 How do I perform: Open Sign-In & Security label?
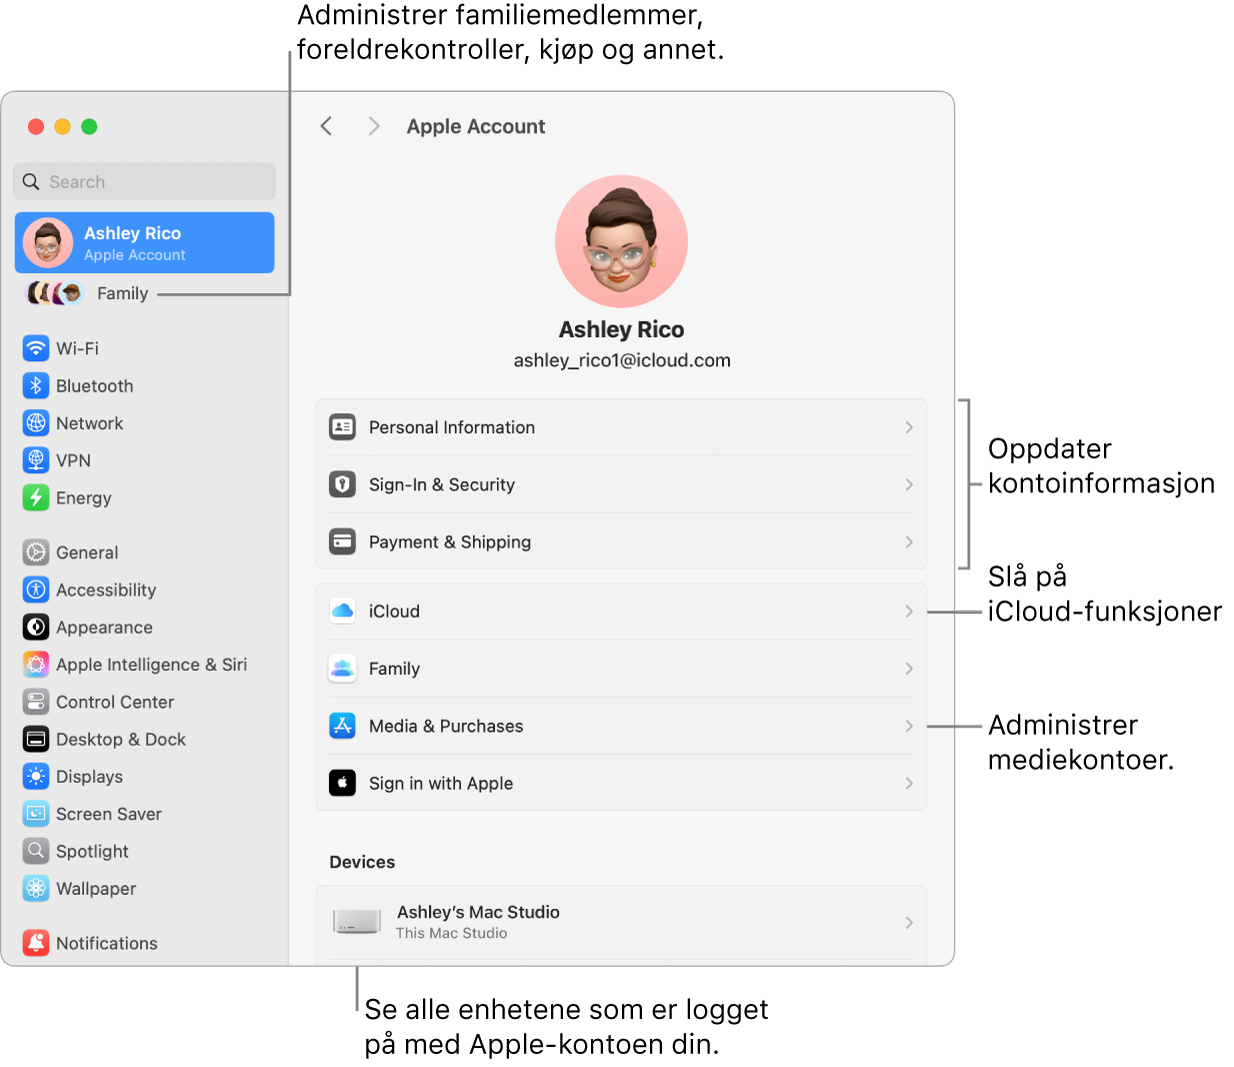(442, 485)
